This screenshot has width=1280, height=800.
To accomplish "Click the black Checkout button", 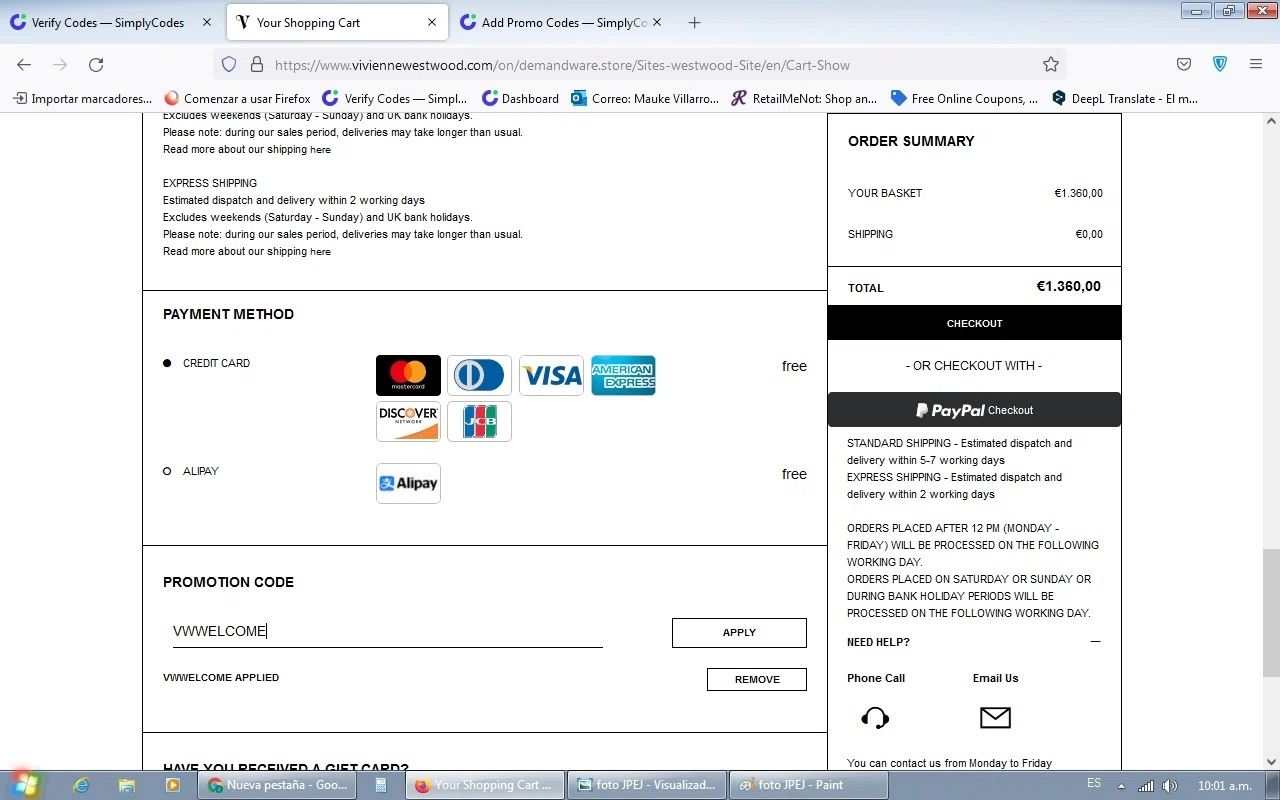I will (x=974, y=323).
